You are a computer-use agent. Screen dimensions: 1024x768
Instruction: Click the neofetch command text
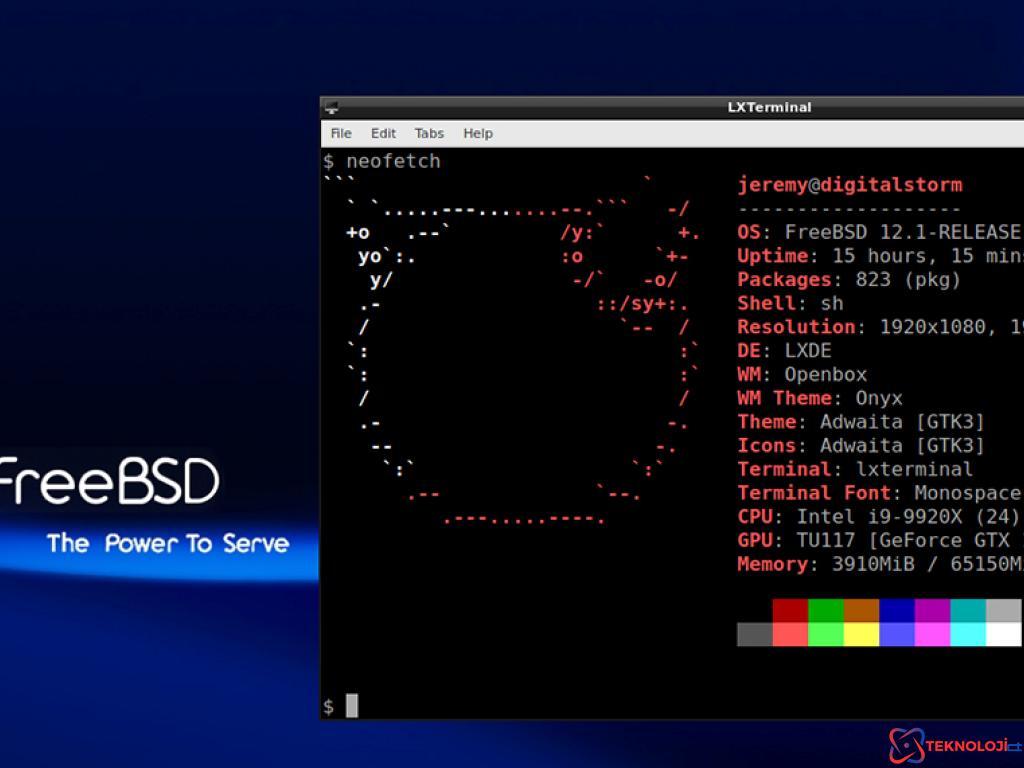point(393,161)
